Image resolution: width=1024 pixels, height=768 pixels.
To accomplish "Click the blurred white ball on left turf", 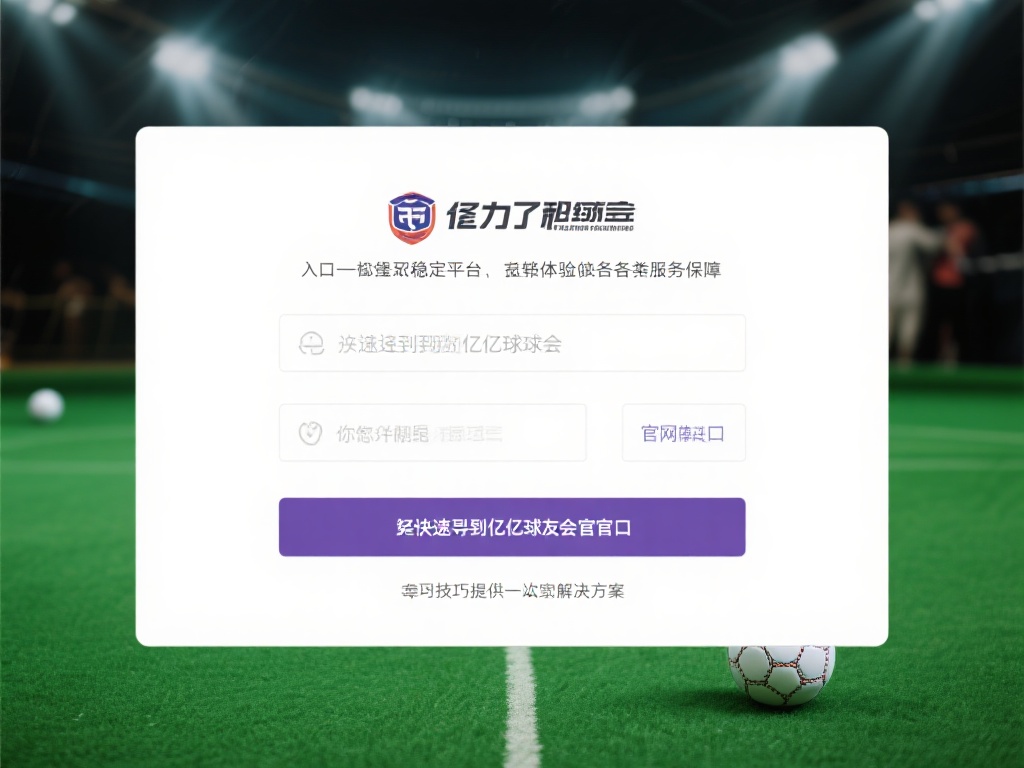I will tap(46, 405).
